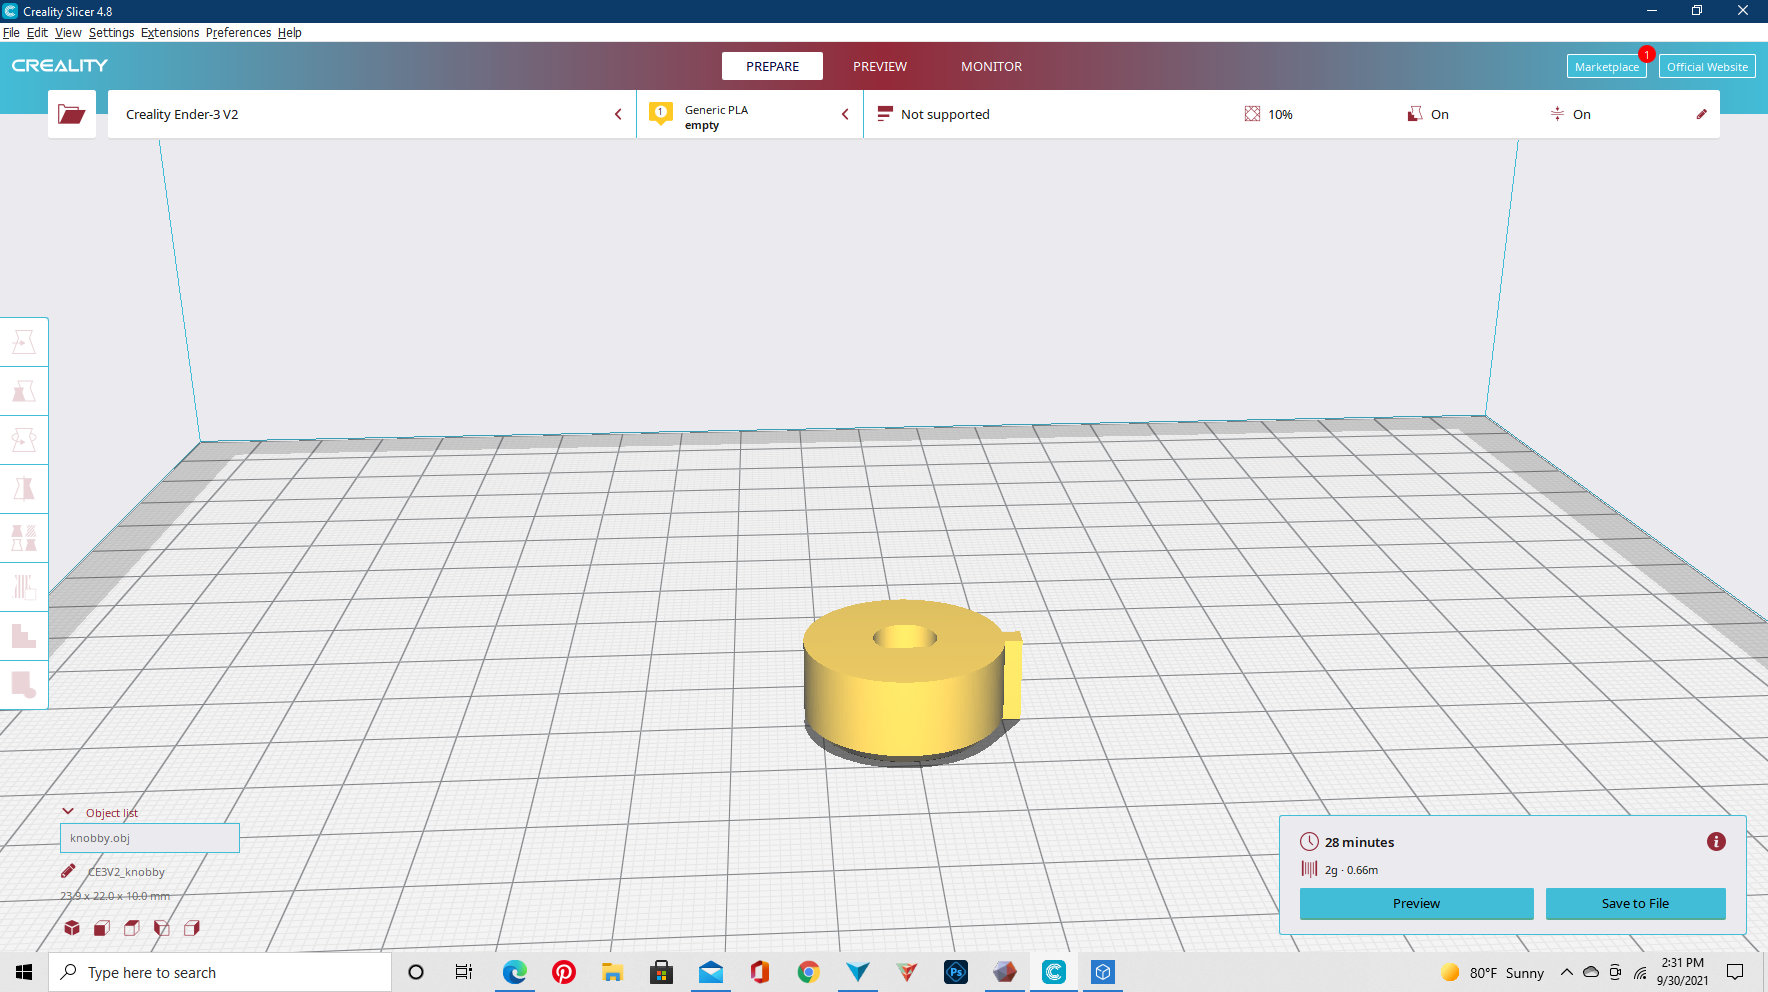The image size is (1768, 992).
Task: Click the Preview button in slice panel
Action: pyautogui.click(x=1416, y=903)
